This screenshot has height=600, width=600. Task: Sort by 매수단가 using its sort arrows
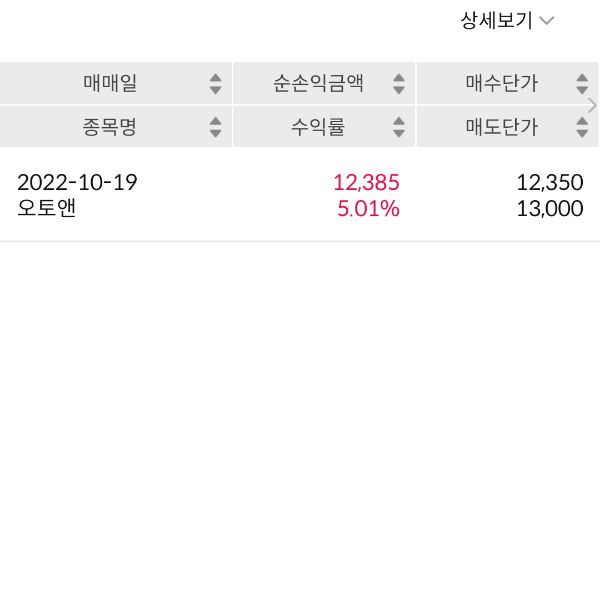pyautogui.click(x=582, y=84)
